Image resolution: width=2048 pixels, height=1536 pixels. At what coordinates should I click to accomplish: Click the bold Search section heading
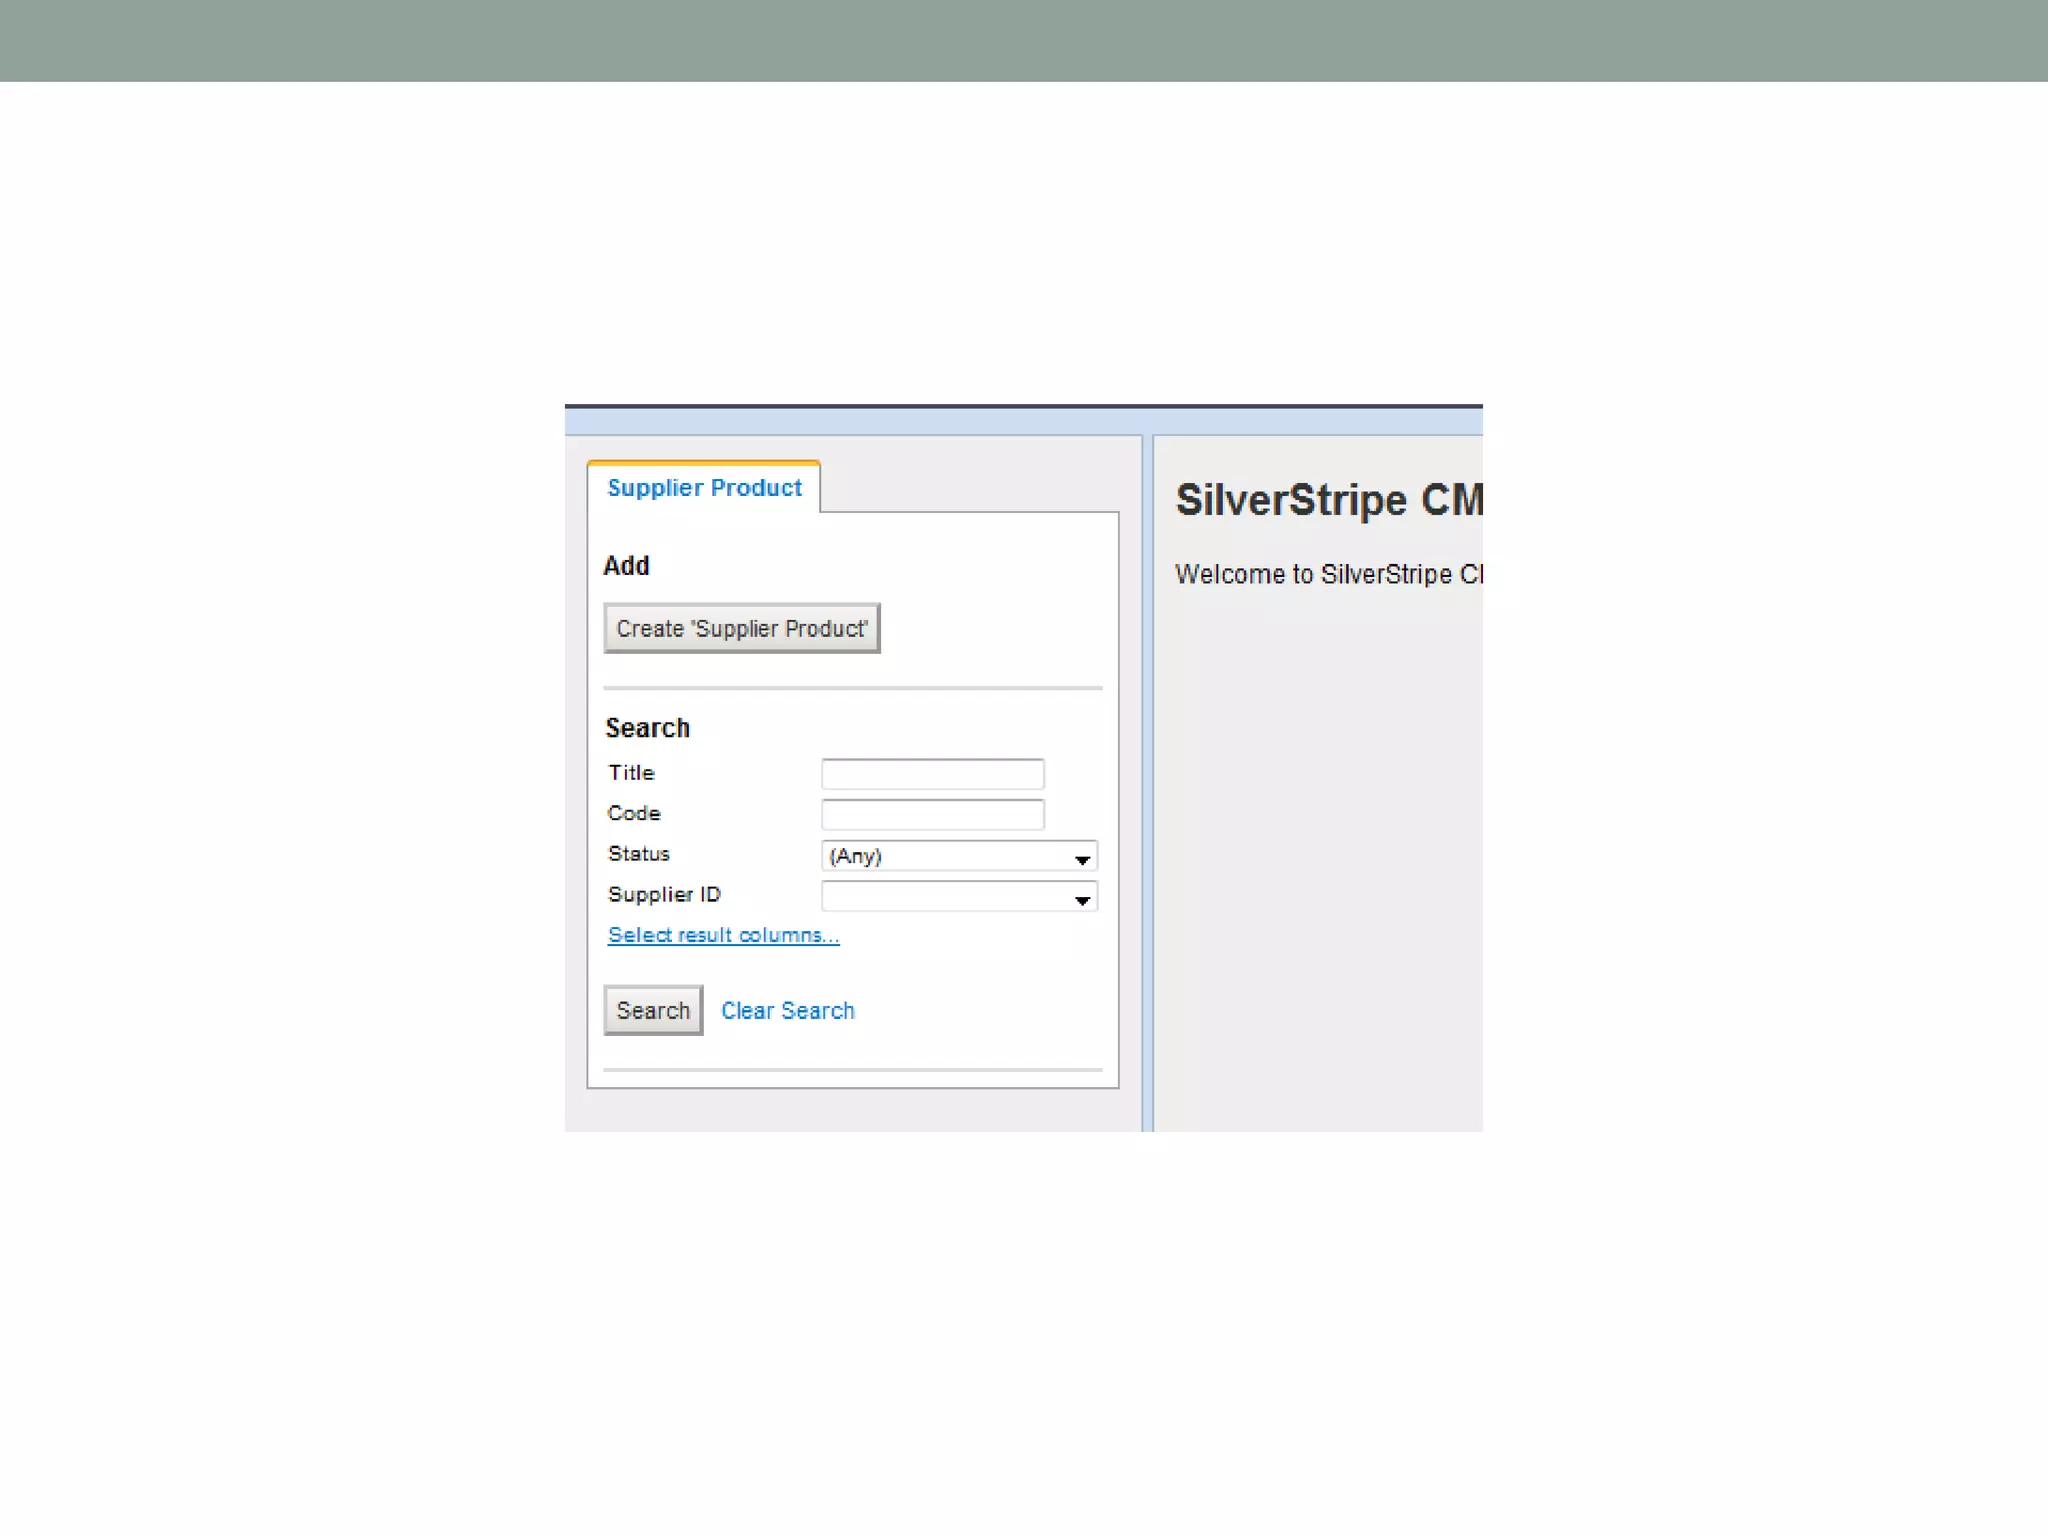coord(648,728)
